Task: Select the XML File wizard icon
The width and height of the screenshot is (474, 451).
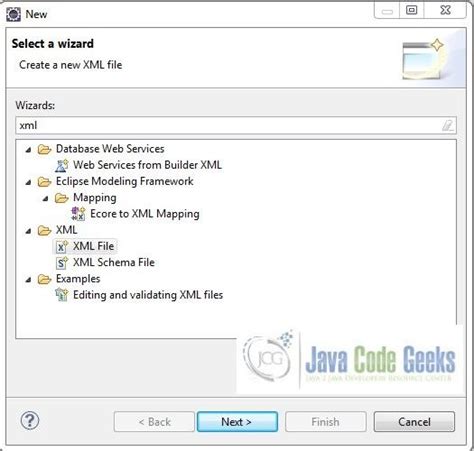Action: tap(61, 247)
